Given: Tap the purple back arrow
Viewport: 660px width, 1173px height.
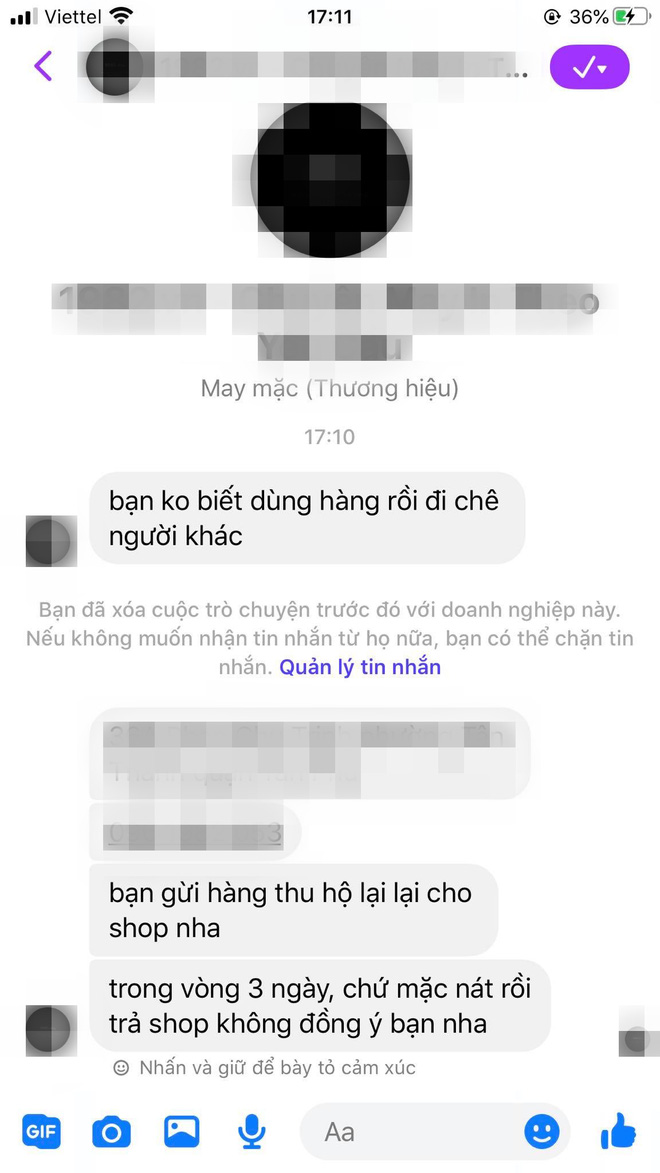Looking at the screenshot, I should coord(43,66).
